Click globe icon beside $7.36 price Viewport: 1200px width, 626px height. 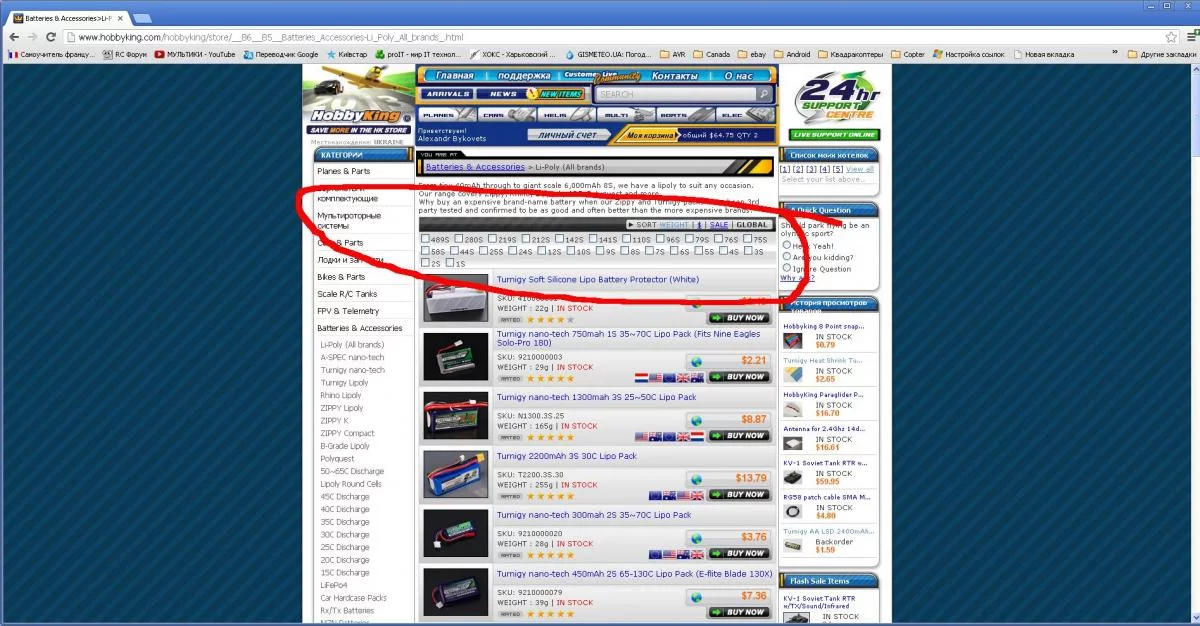pos(696,596)
